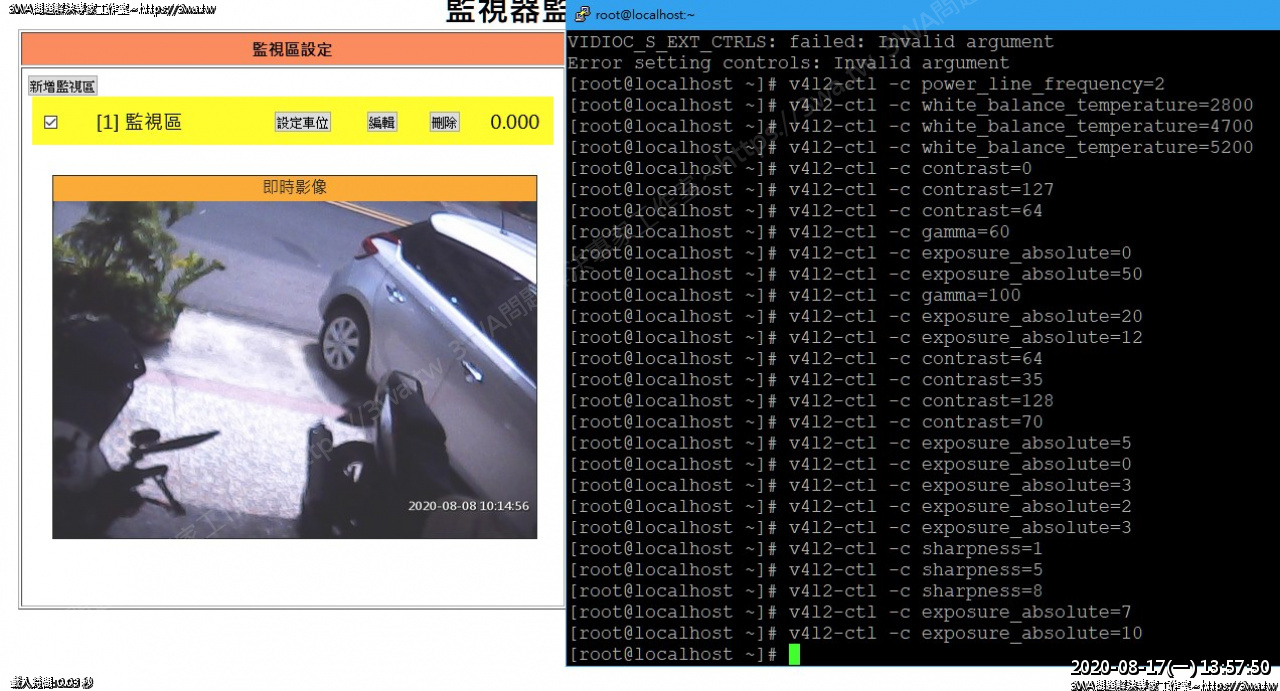Toggle the checkbox for [1] 監視區
The image size is (1280, 691).
(x=51, y=122)
